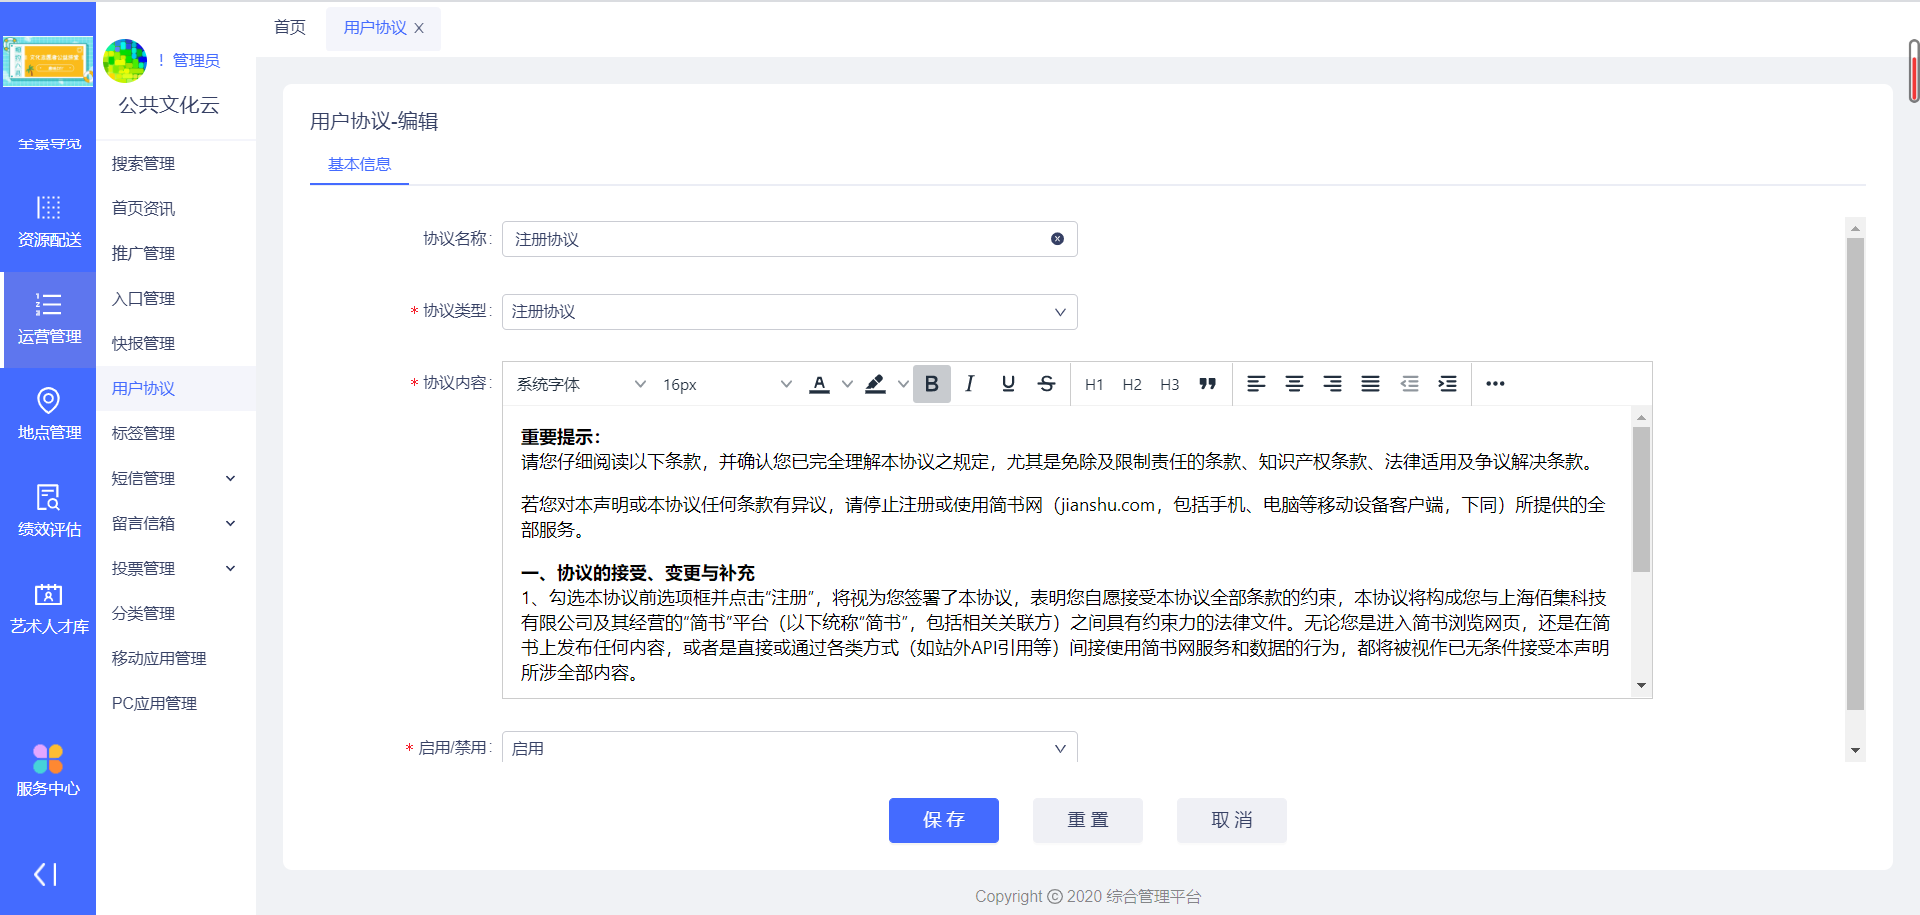Viewport: 1920px width, 915px height.
Task: Click the 重置 button
Action: tap(1087, 820)
